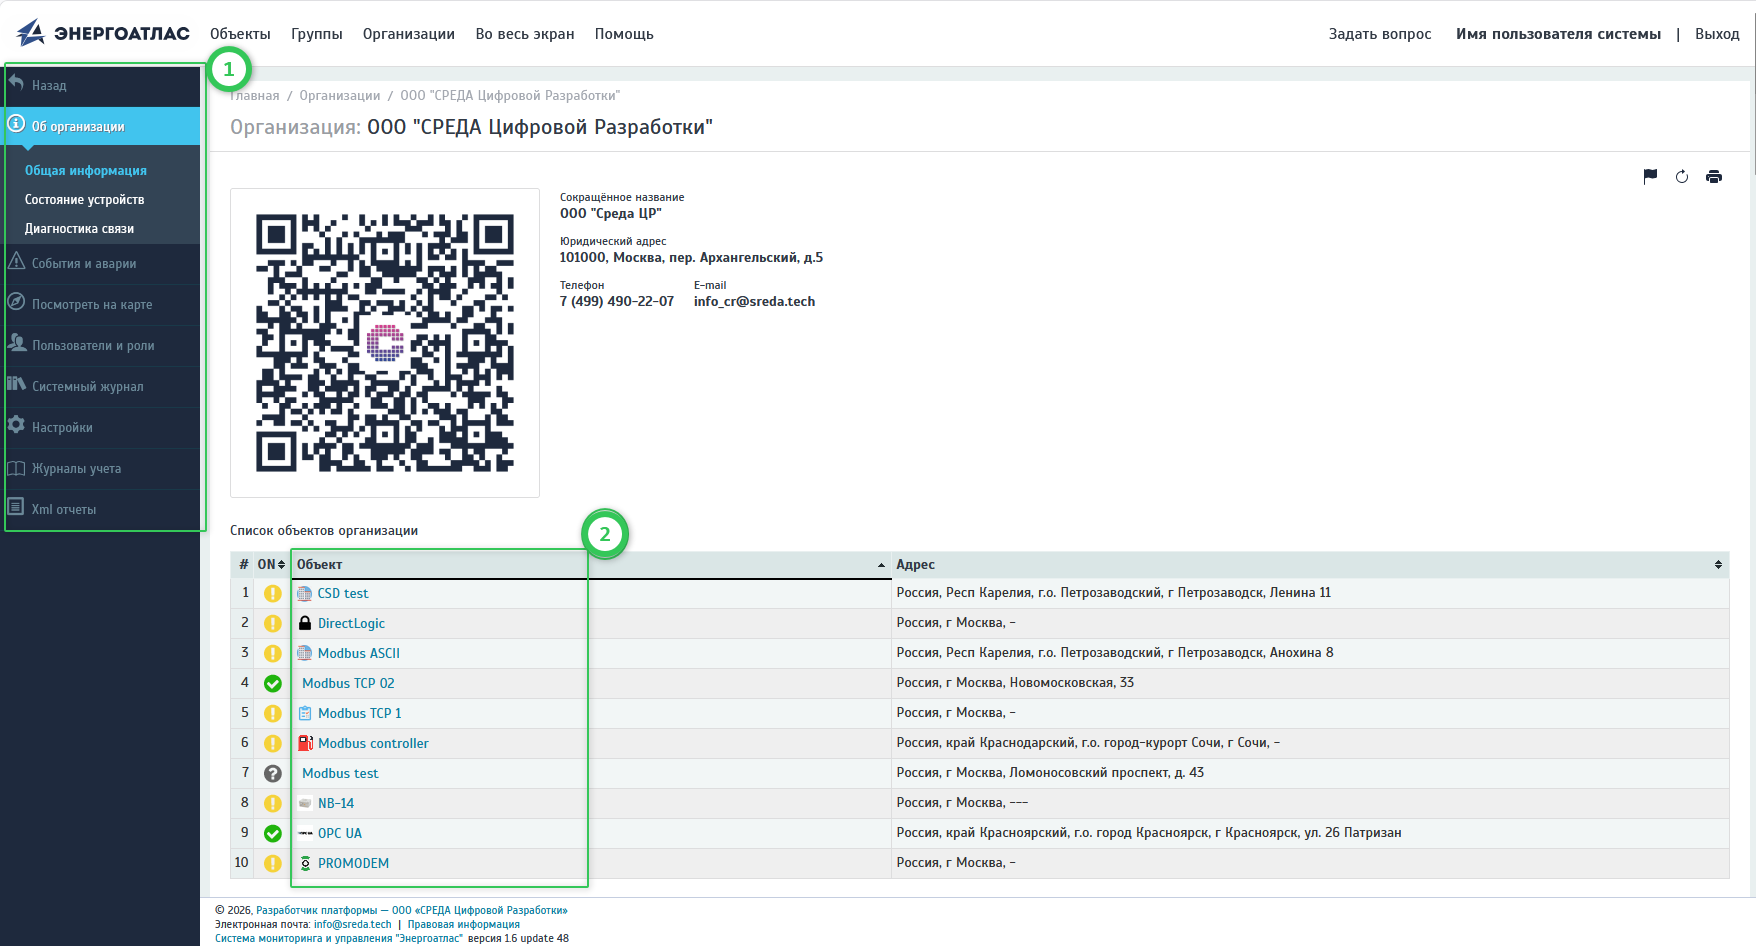
Task: Click the warning triangle icon for События и аварии
Action: (16, 262)
